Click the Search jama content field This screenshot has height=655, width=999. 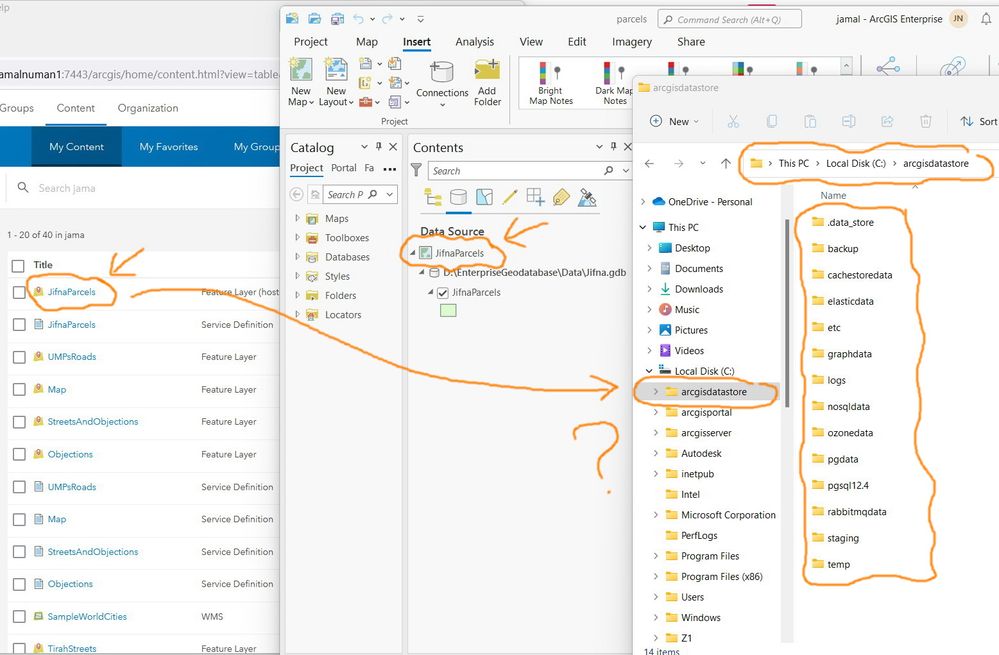coord(143,188)
